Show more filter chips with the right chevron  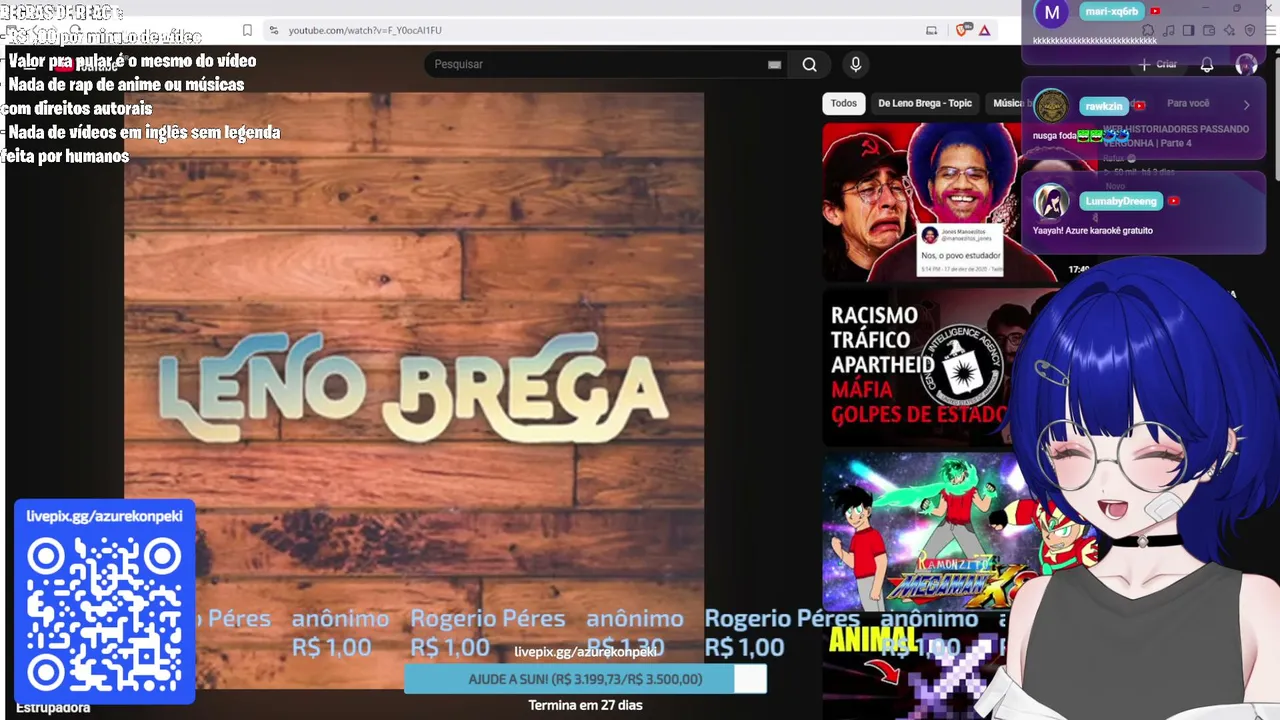coord(1246,104)
